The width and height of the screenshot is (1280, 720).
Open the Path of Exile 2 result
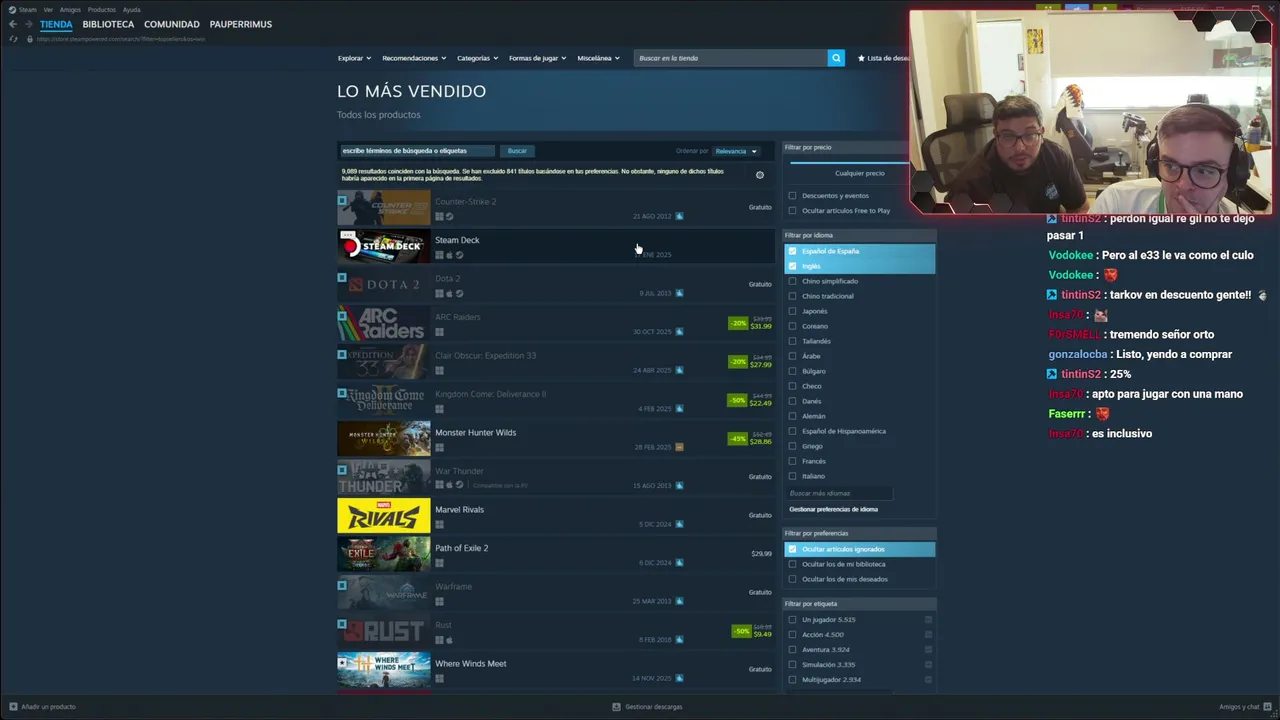click(555, 554)
